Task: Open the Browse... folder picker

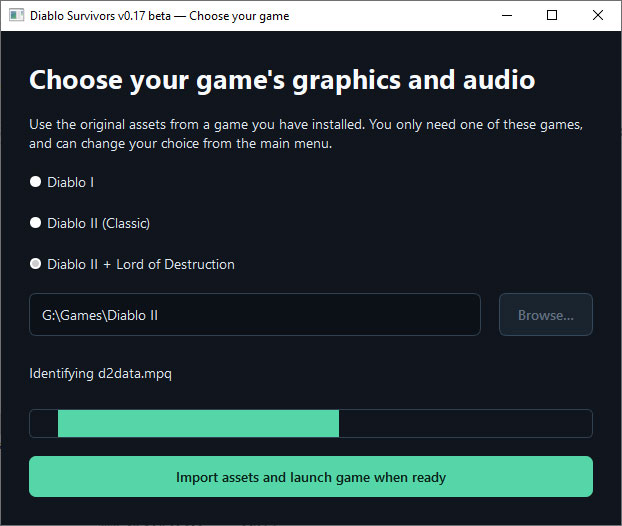Action: coord(546,315)
